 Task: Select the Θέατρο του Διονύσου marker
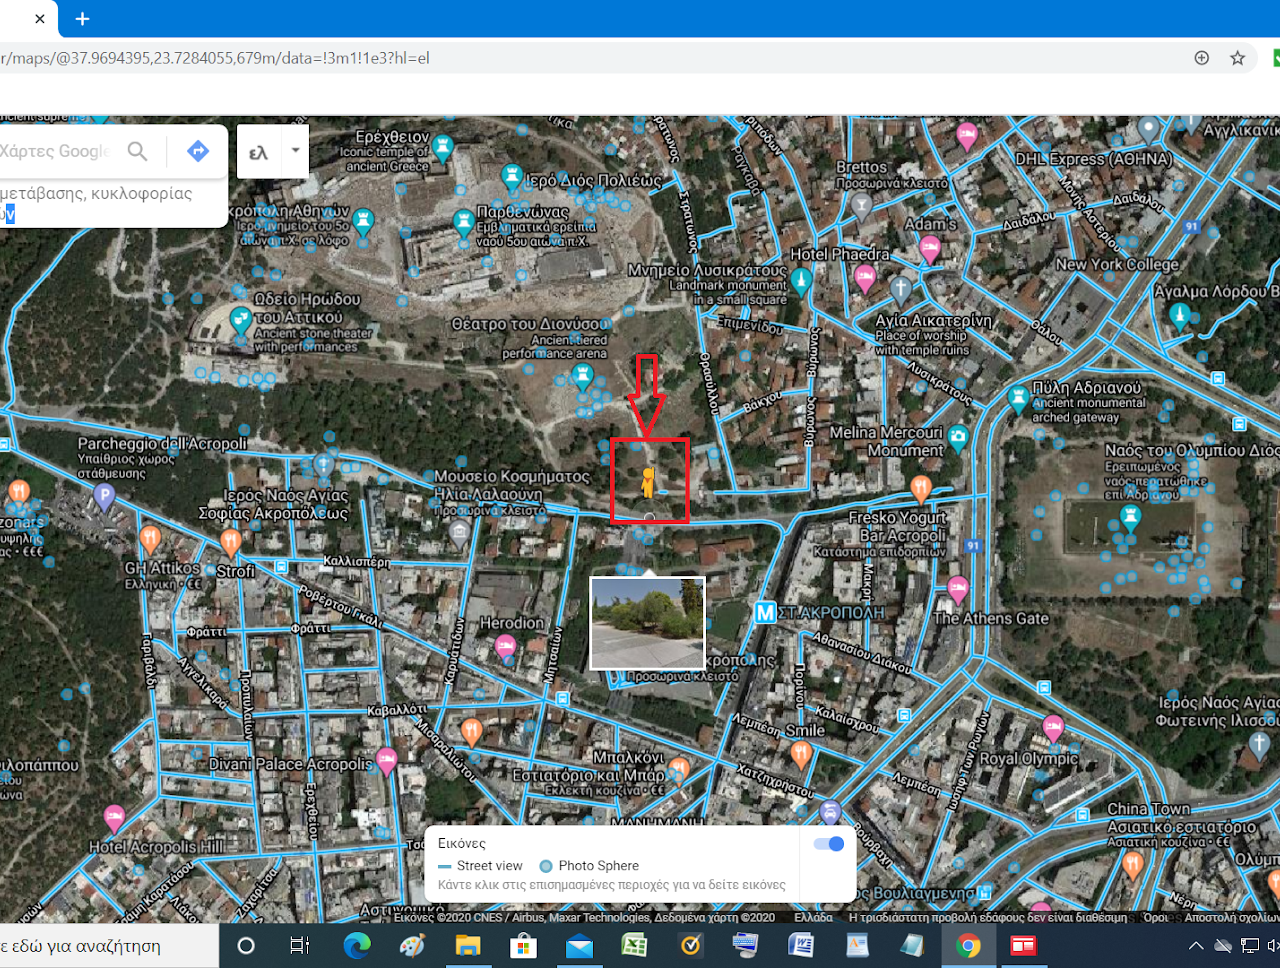pyautogui.click(x=582, y=376)
